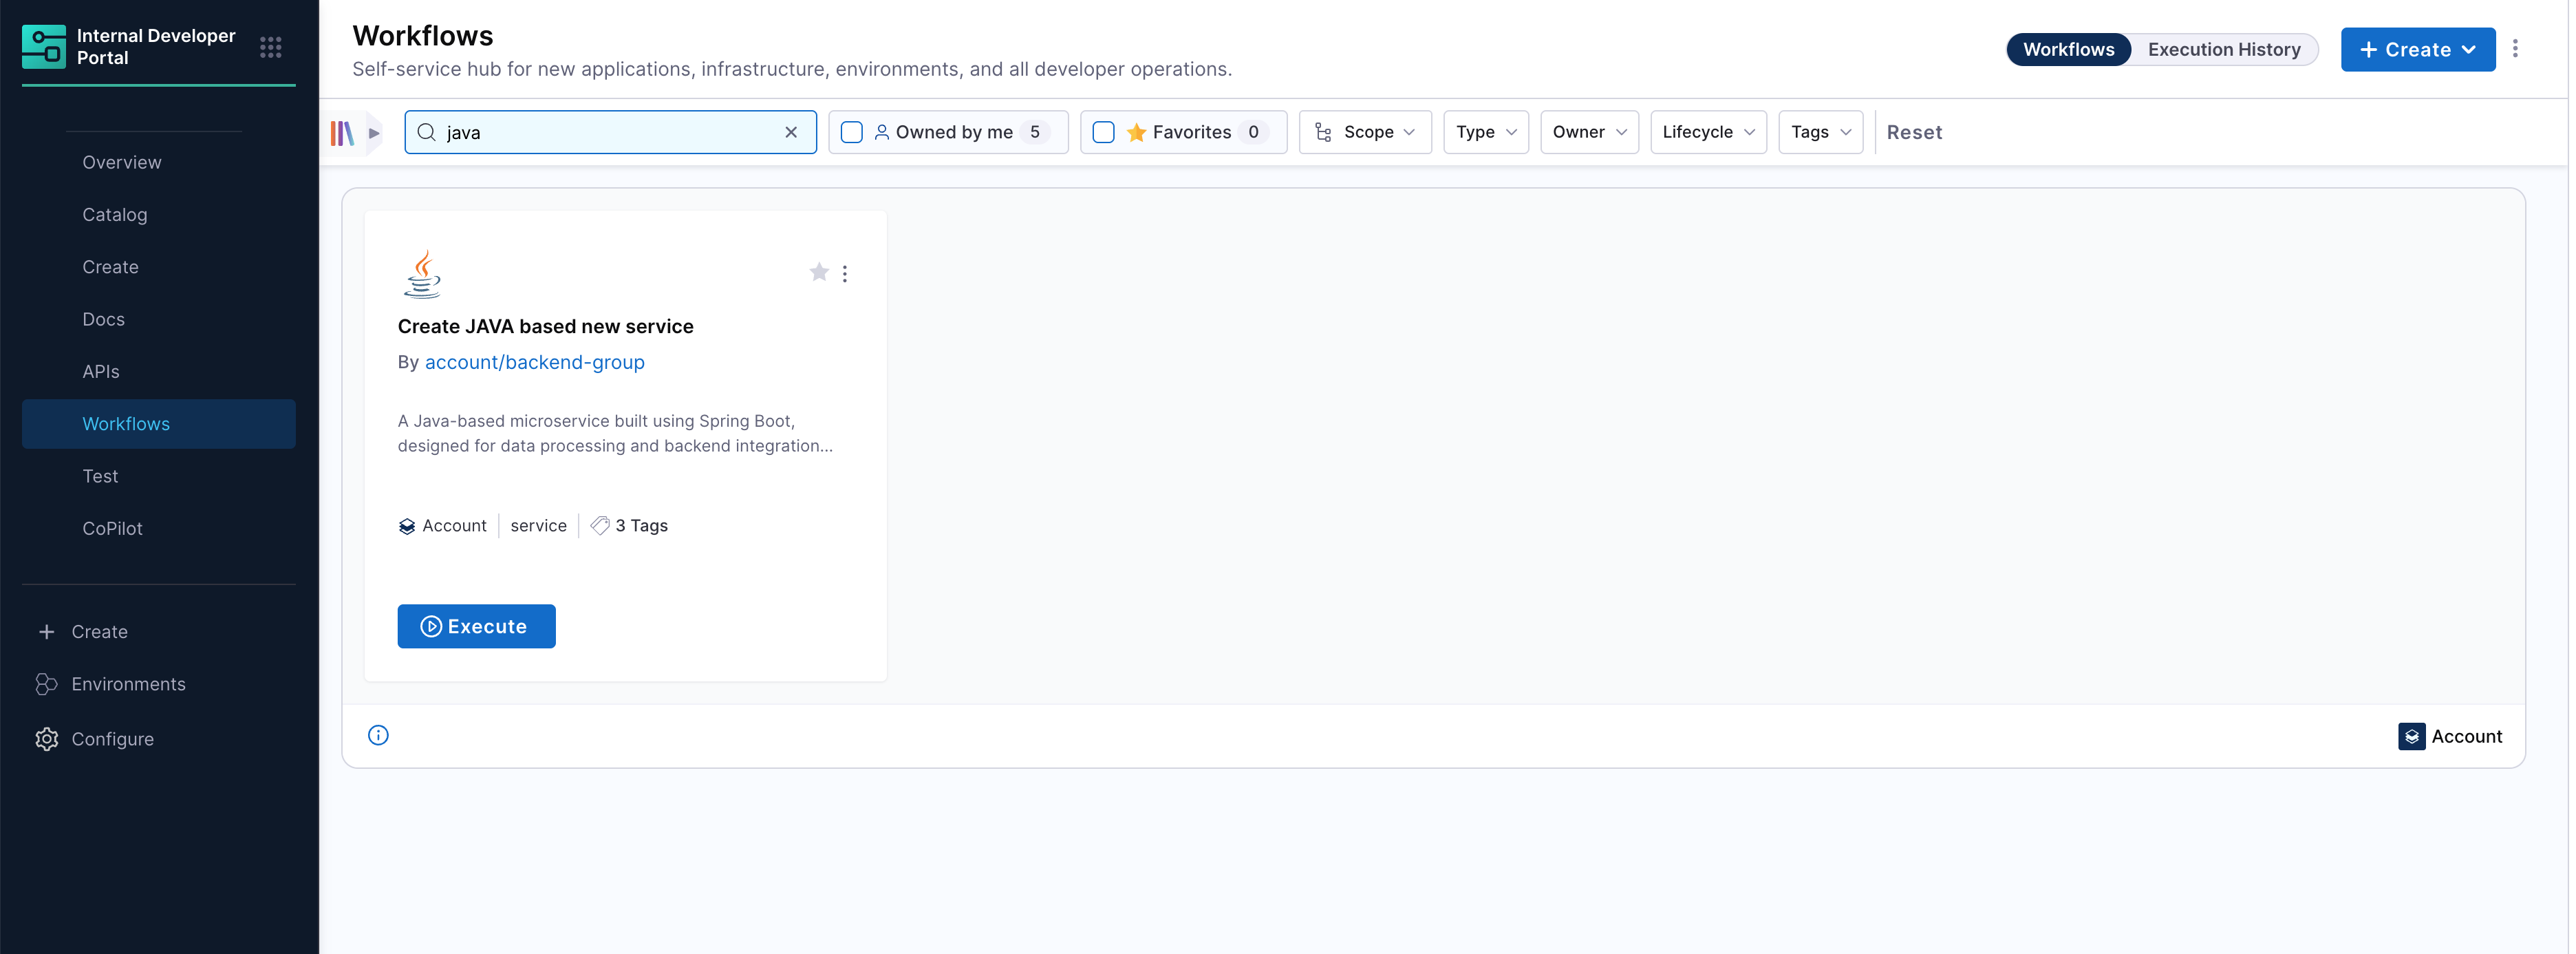This screenshot has width=2576, height=954.
Task: Open the apps grid icon beside Internal Developer Portal
Action: [x=270, y=47]
